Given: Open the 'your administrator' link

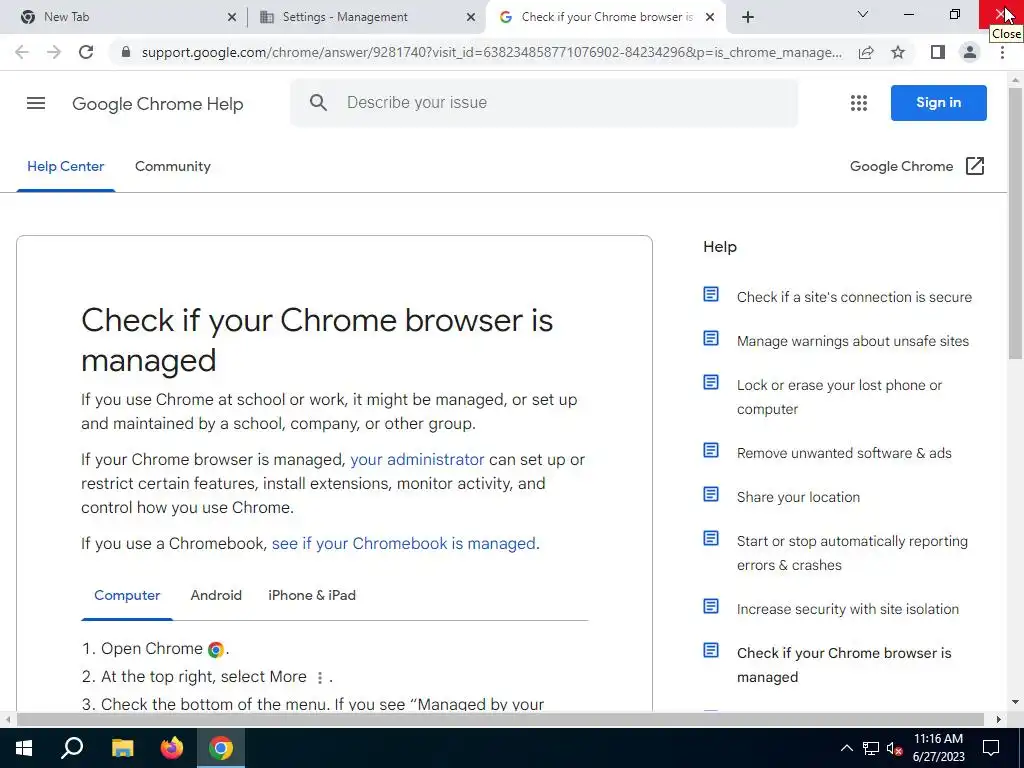Looking at the screenshot, I should point(417,459).
